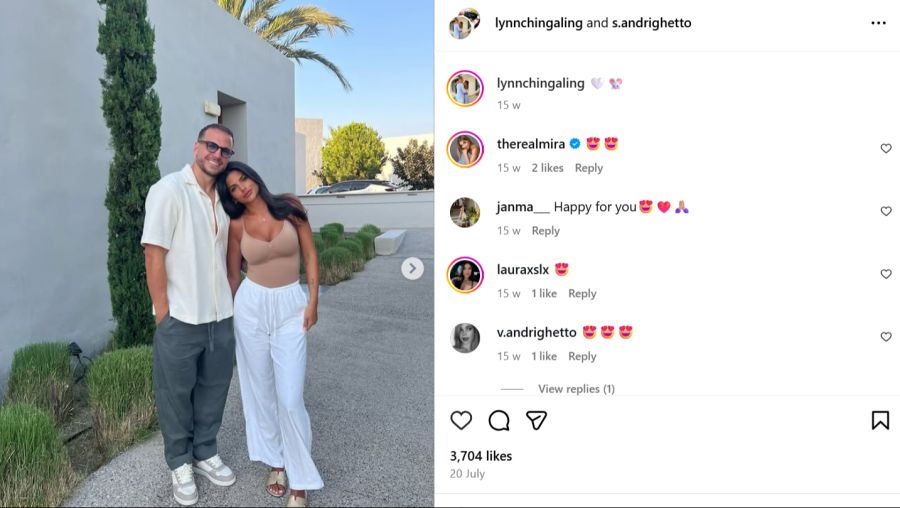Go to the next photo with the arrow
900x508 pixels.
(x=412, y=268)
